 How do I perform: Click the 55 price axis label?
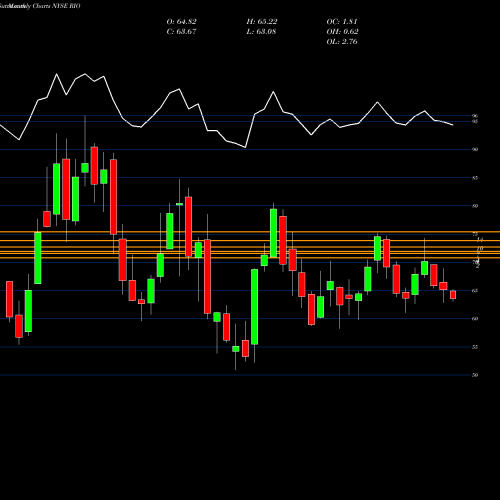point(475,347)
